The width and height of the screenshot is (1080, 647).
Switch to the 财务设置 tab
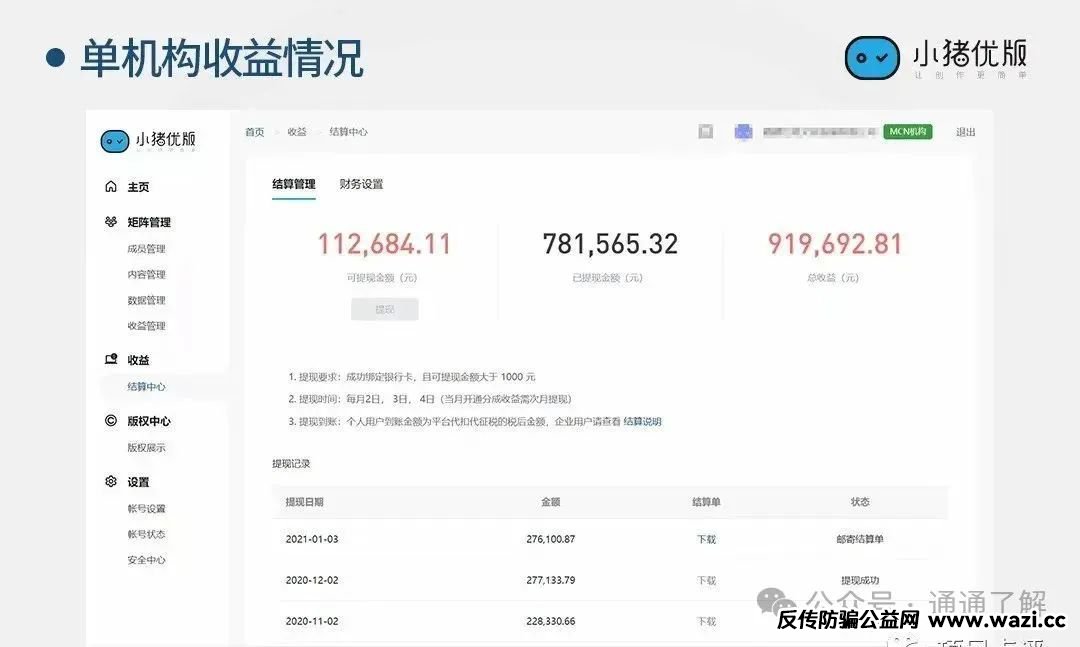[361, 184]
